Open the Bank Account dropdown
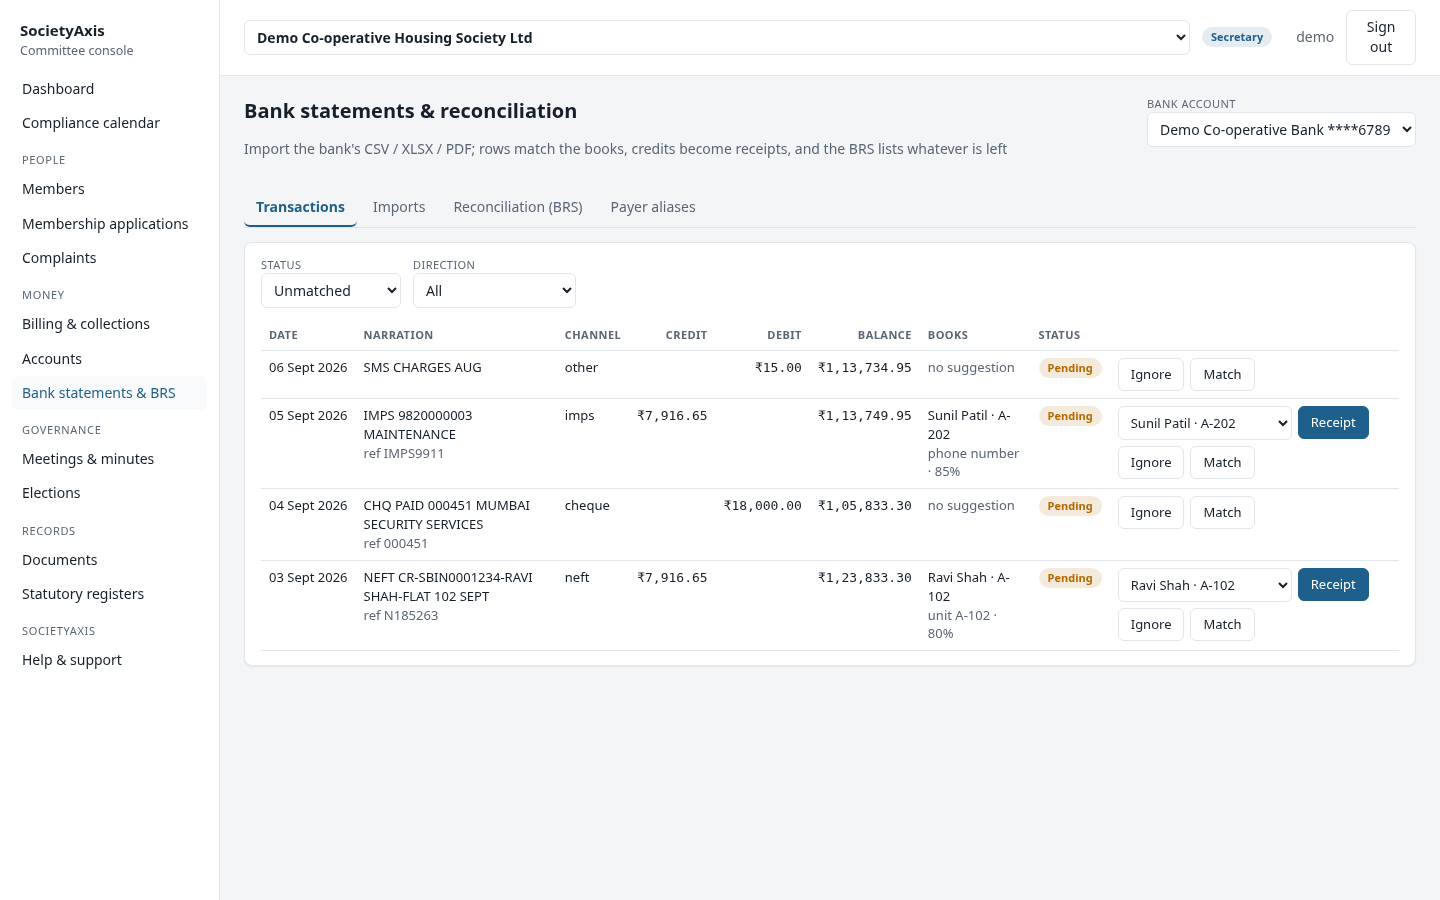This screenshot has width=1440, height=900. pos(1281,130)
